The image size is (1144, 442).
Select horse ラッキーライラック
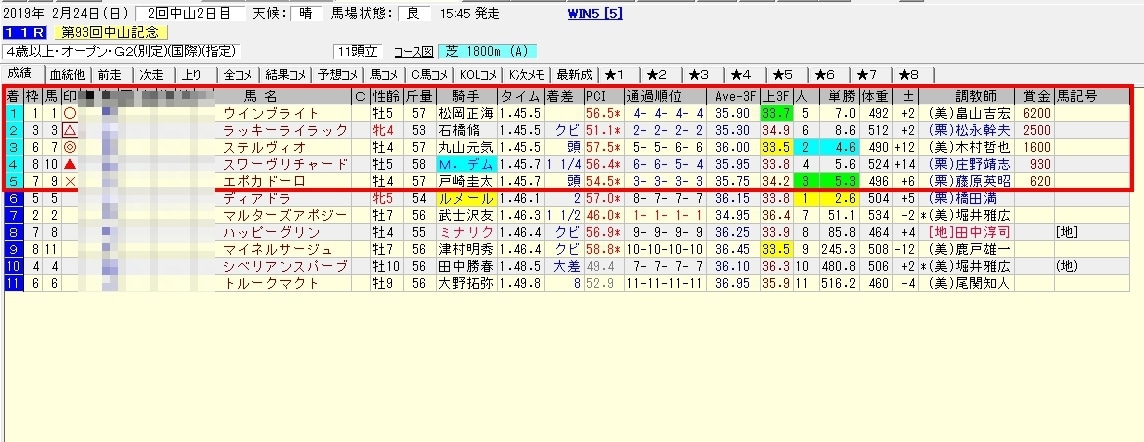[286, 130]
